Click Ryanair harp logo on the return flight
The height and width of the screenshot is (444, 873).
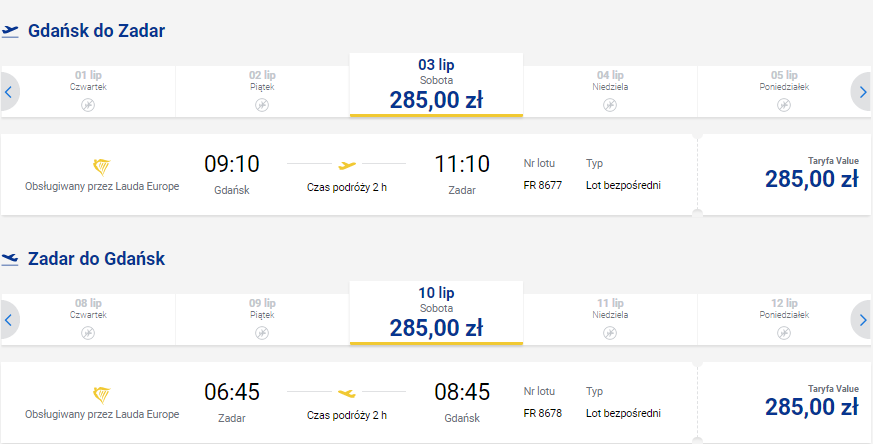coord(101,393)
